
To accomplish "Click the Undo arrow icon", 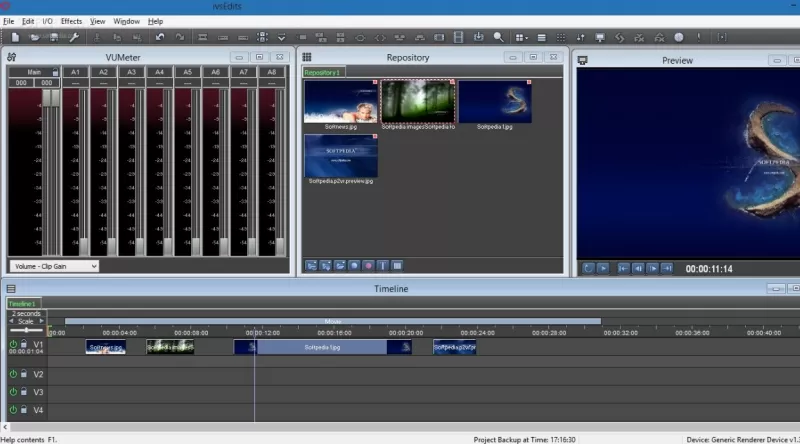I will click(x=160, y=37).
